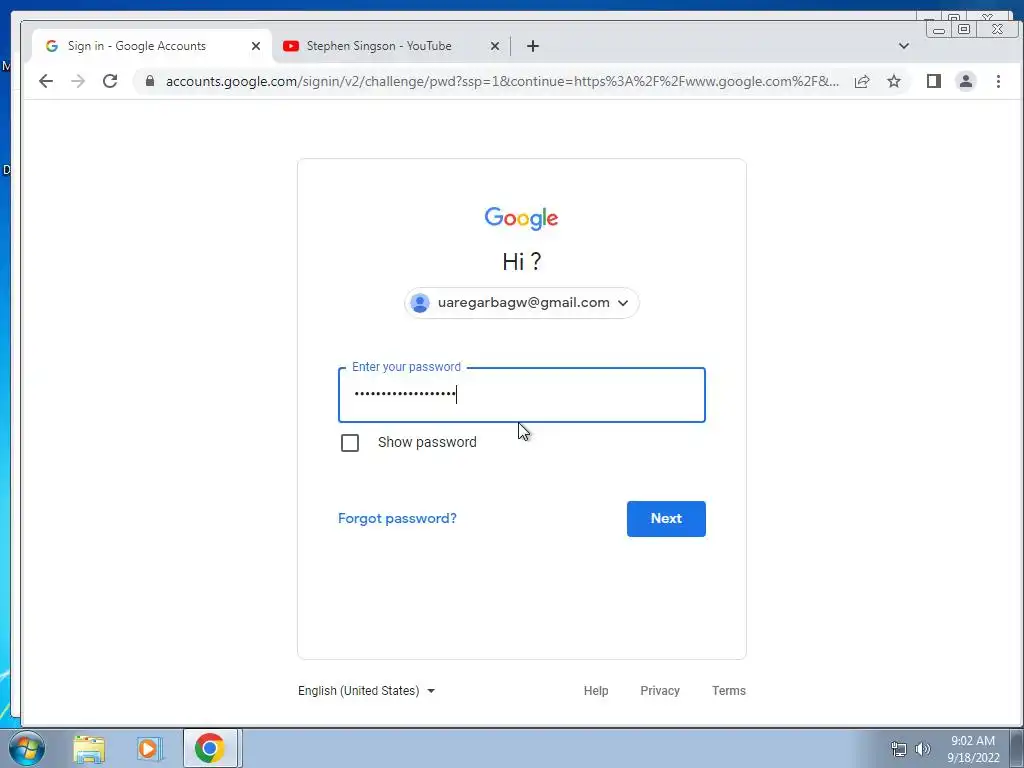Open the Forgot password? link
1024x768 pixels.
coord(397,519)
